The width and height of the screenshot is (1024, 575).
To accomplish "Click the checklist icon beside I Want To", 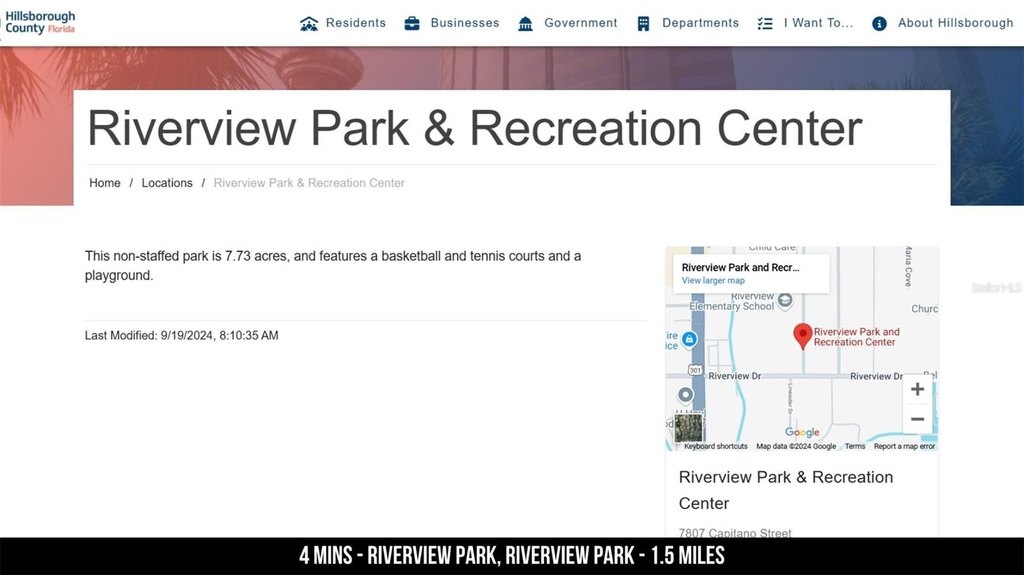I will tap(765, 23).
